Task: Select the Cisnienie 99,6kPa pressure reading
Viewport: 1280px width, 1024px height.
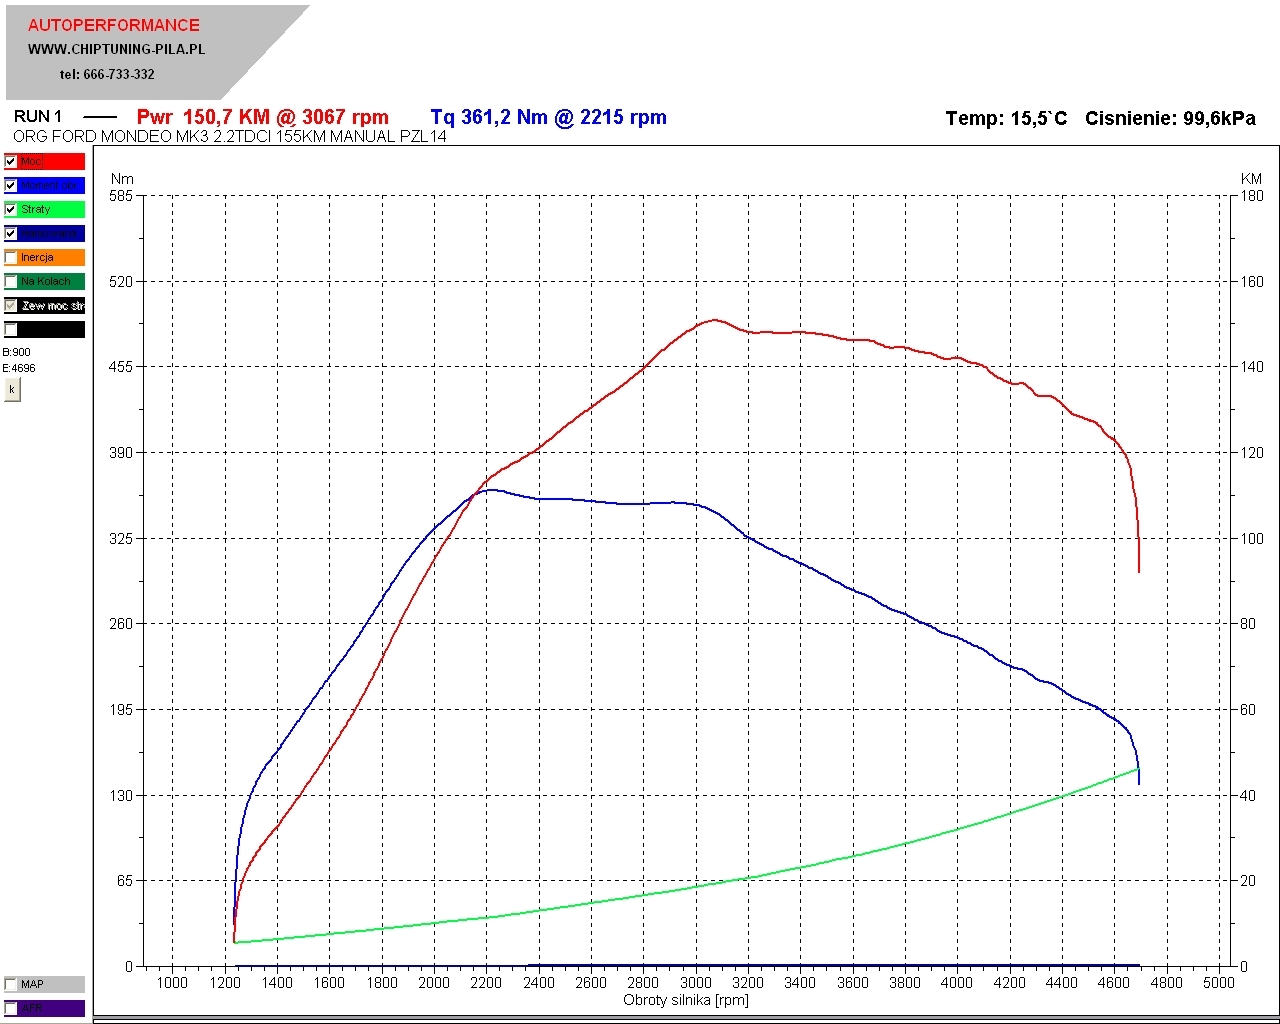Action: point(1170,119)
